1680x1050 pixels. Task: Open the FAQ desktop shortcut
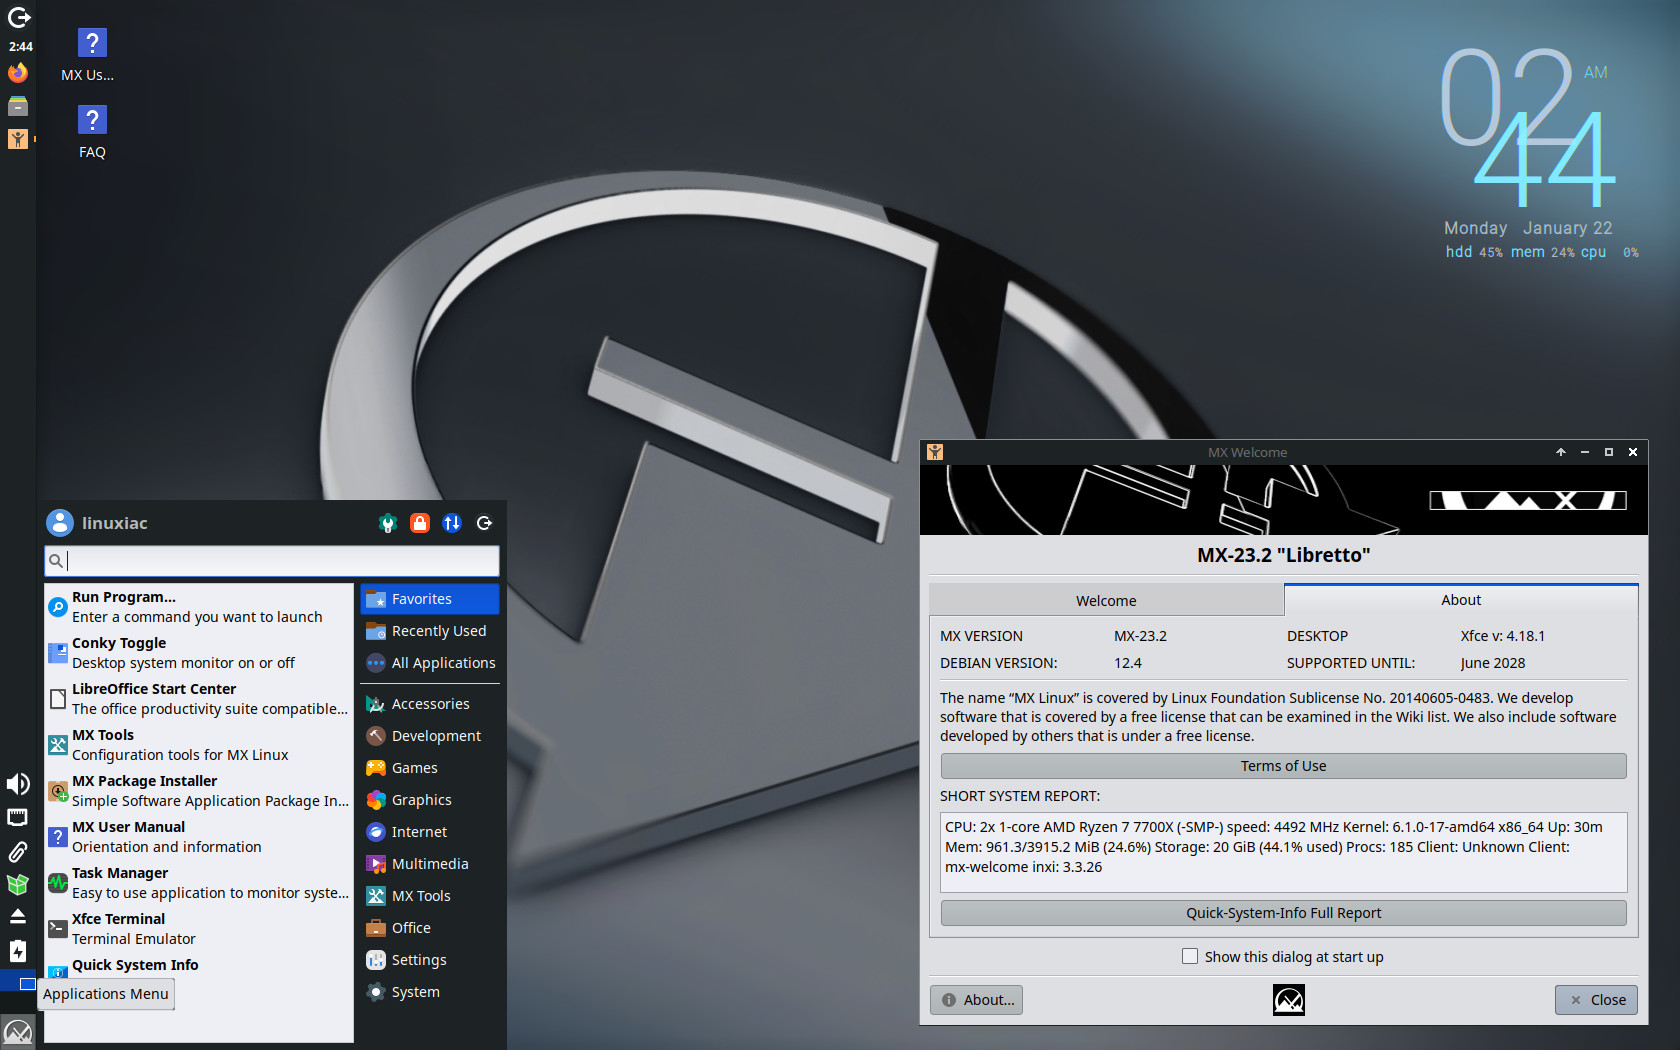92,132
